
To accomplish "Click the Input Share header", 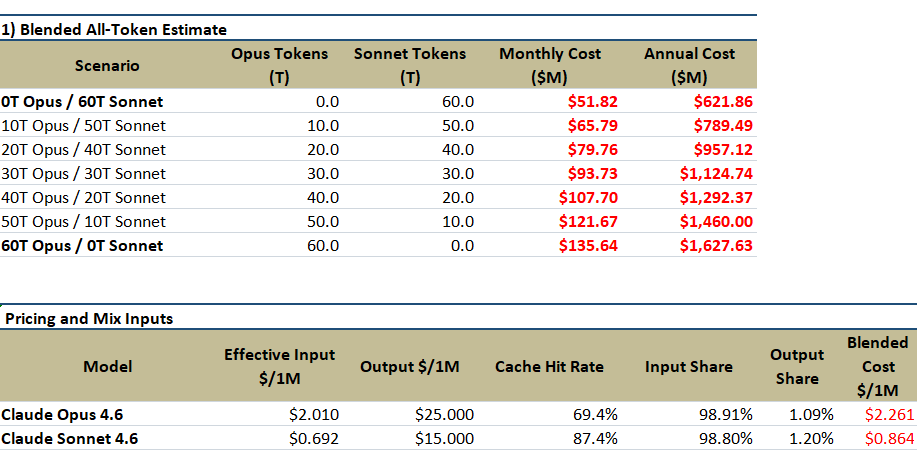I will click(x=689, y=366).
